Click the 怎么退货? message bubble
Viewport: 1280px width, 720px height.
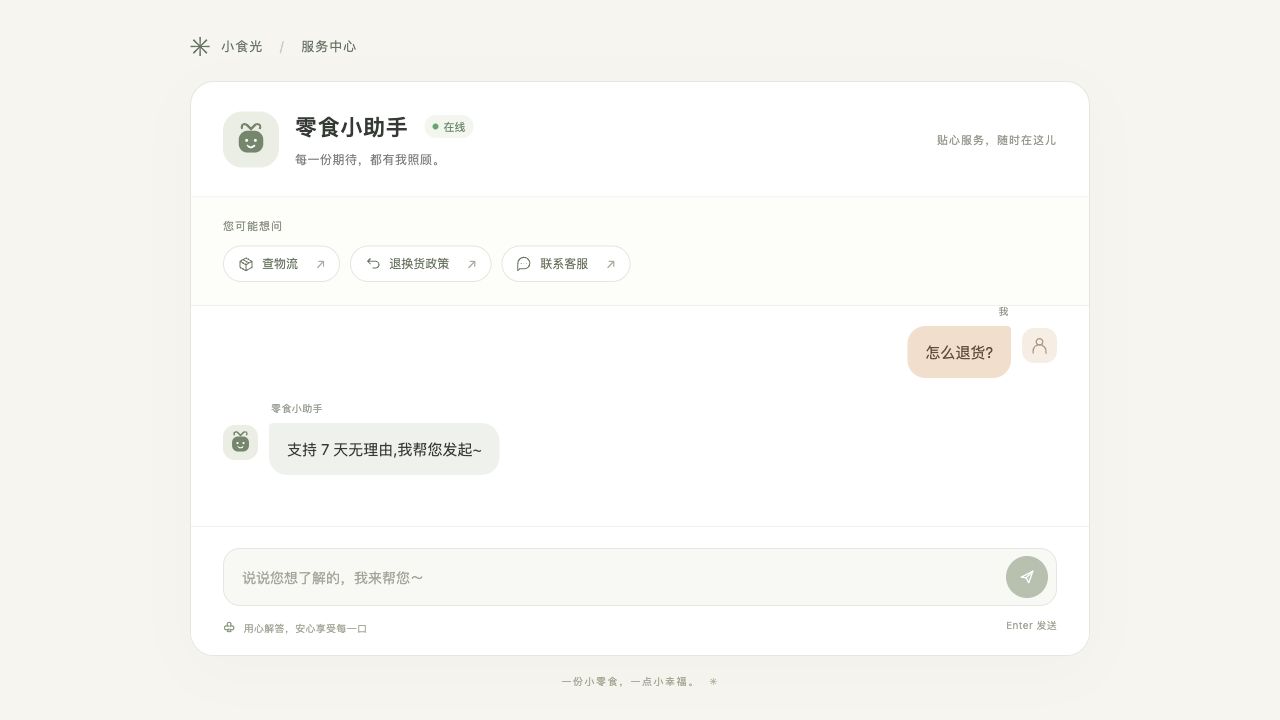pyautogui.click(x=959, y=352)
